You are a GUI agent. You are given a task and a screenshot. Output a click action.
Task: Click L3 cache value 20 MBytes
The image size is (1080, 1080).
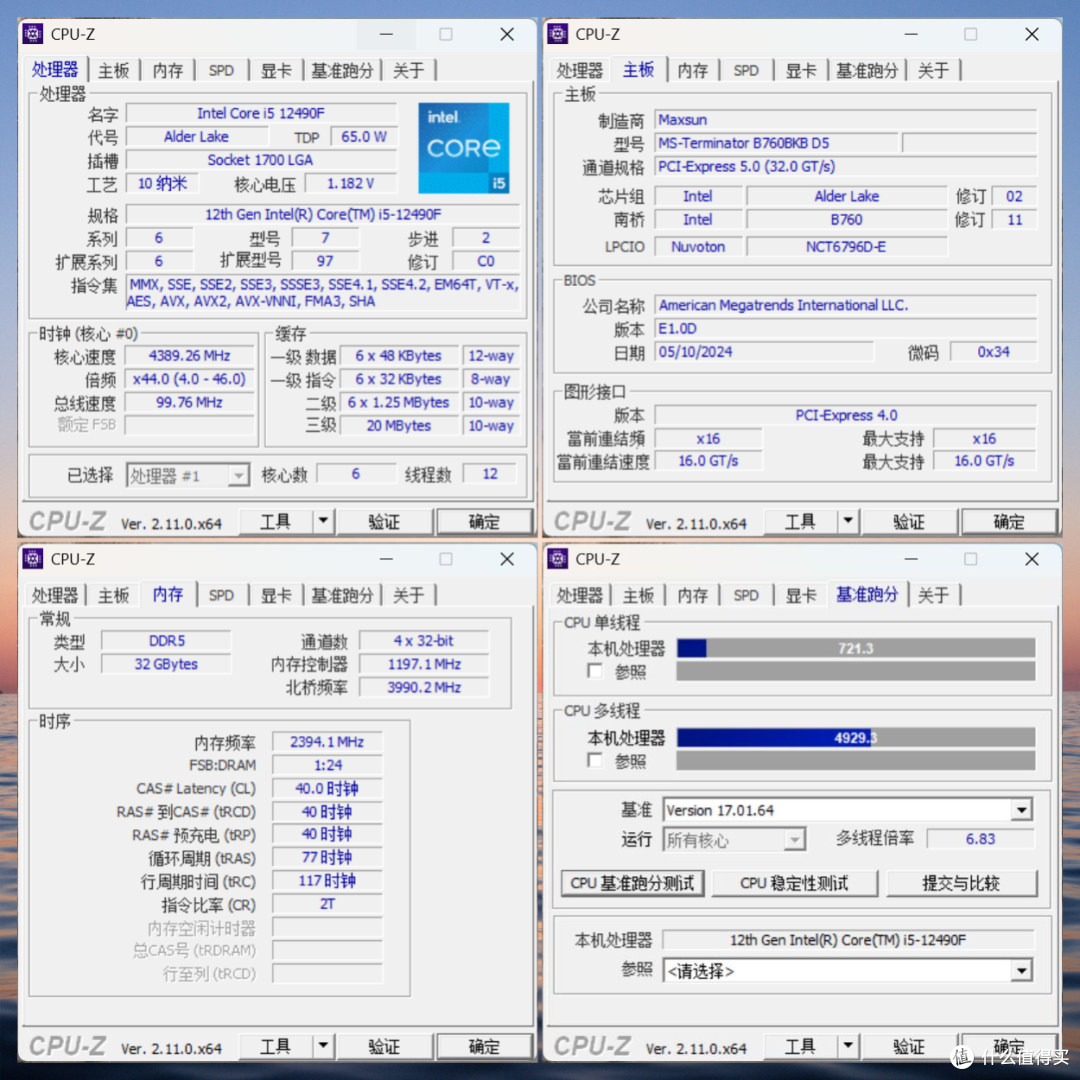(x=399, y=426)
